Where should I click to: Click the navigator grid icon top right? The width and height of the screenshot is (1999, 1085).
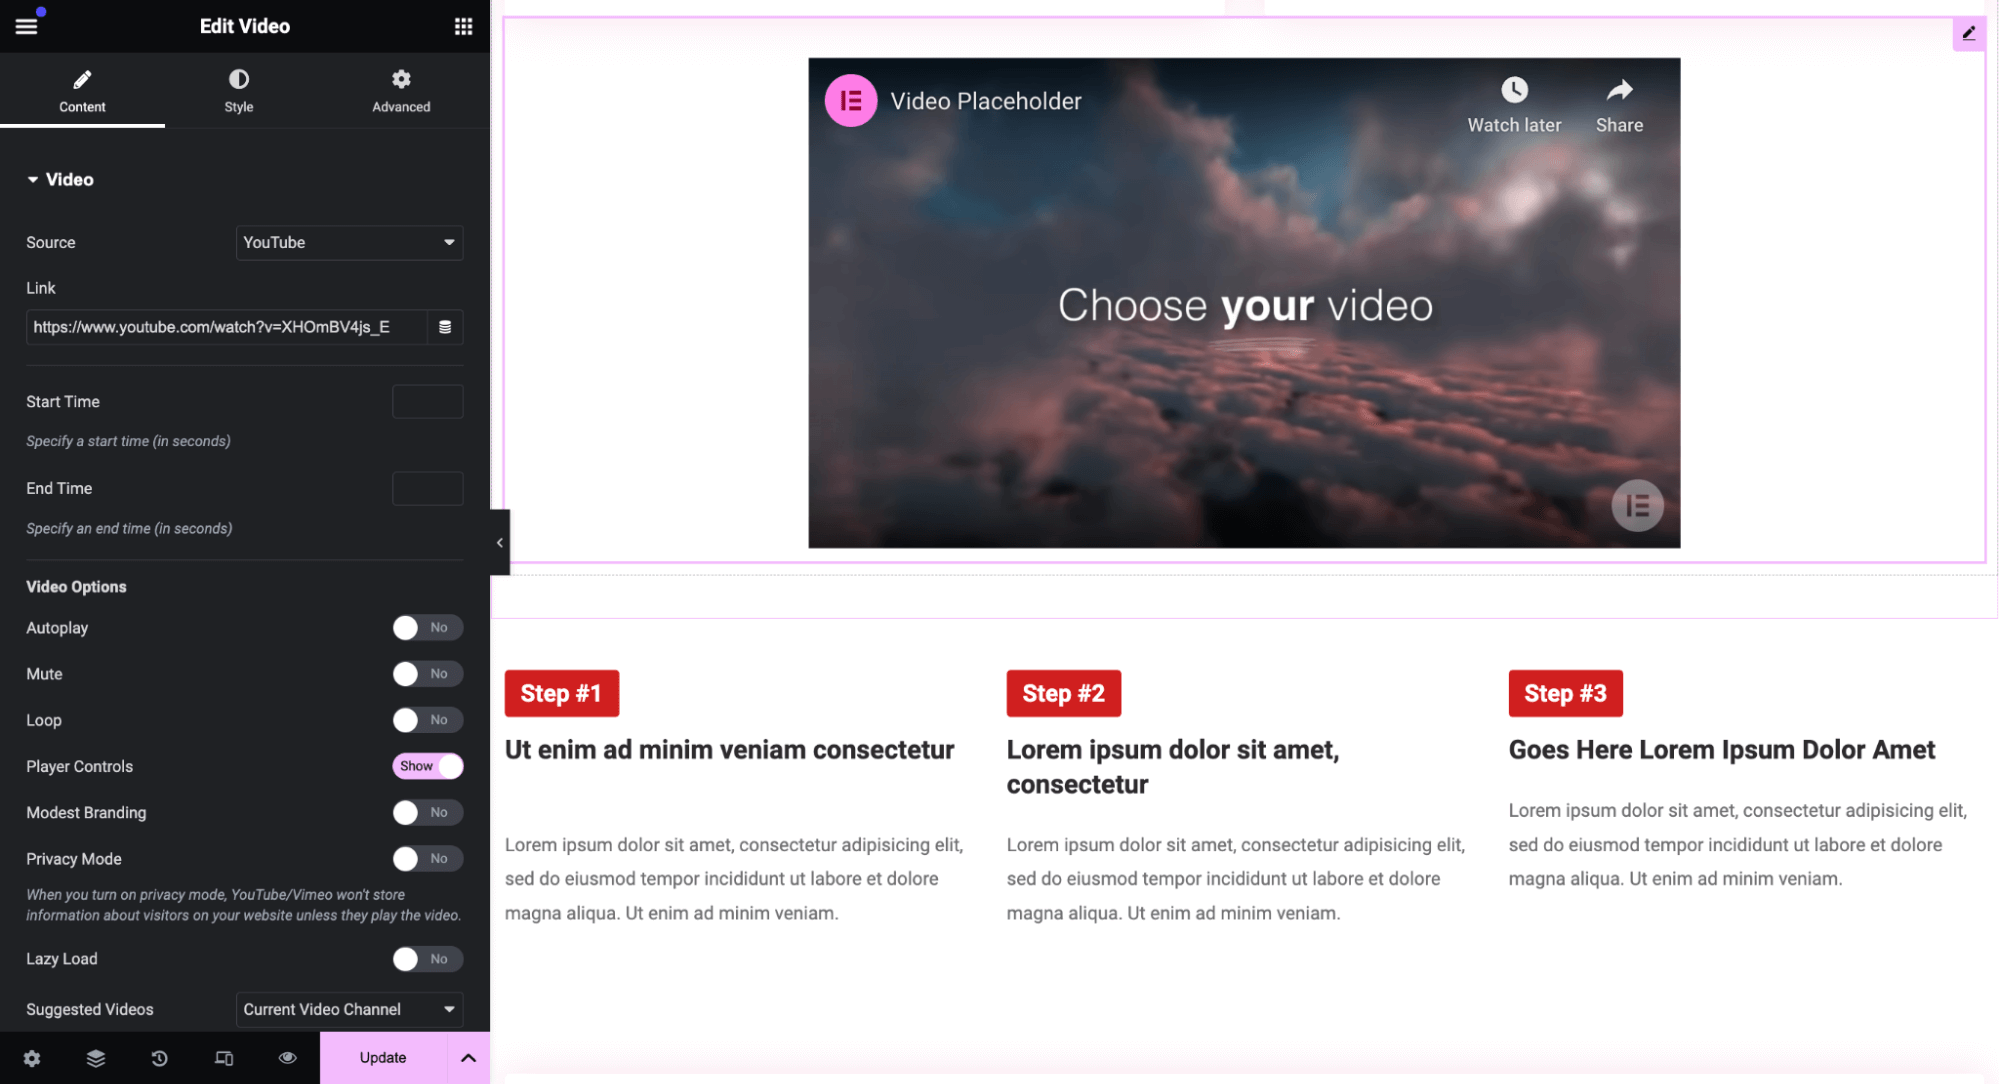462,25
